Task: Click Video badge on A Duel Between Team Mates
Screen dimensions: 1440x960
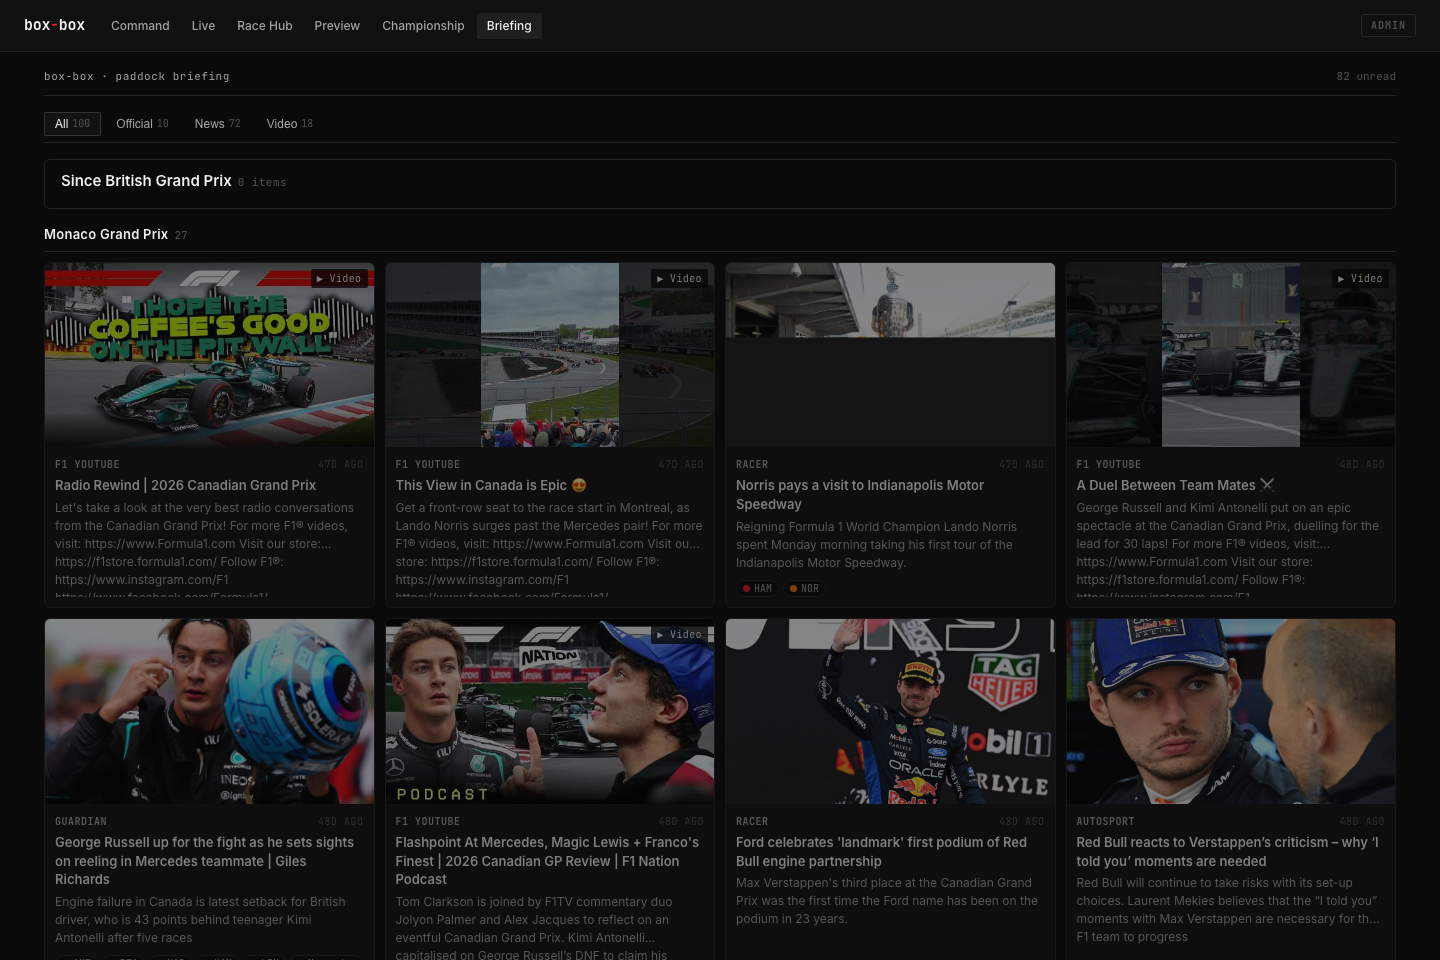Action: pos(1360,279)
